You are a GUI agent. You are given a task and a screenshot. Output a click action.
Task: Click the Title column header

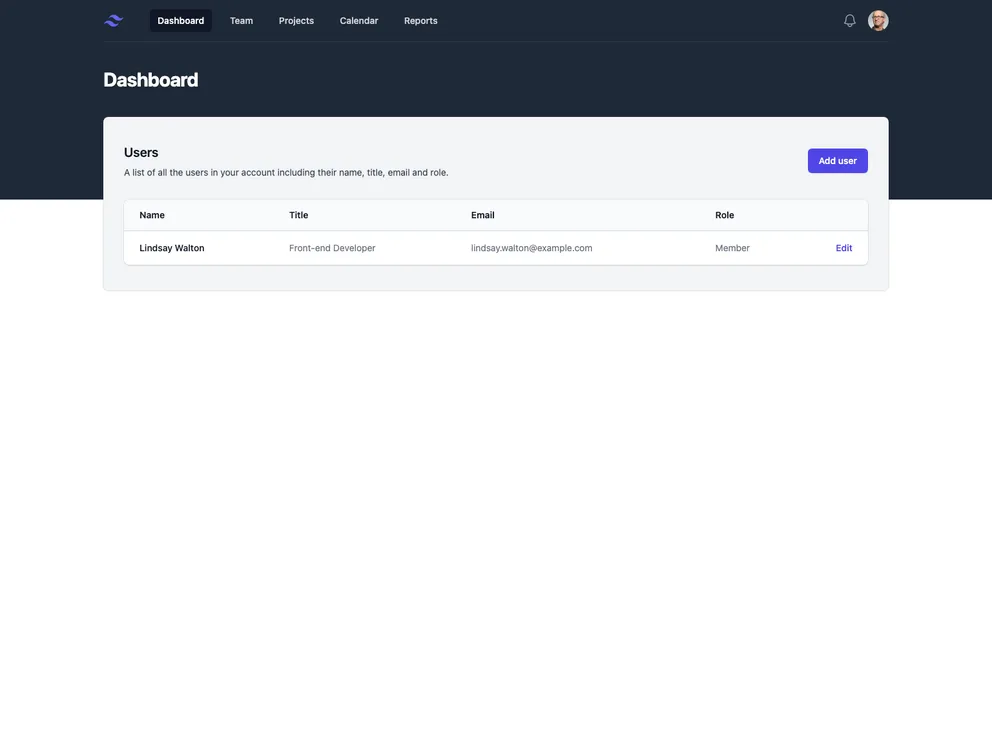(299, 215)
